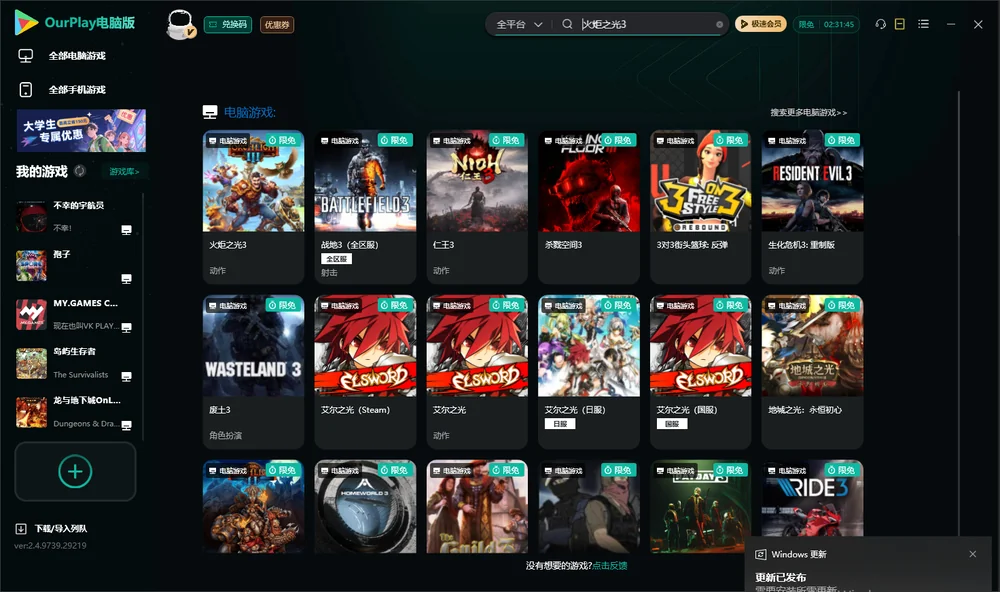Open the 艾尔之光 (Steam) game card
Screen dimensions: 1000x592
tap(365, 372)
